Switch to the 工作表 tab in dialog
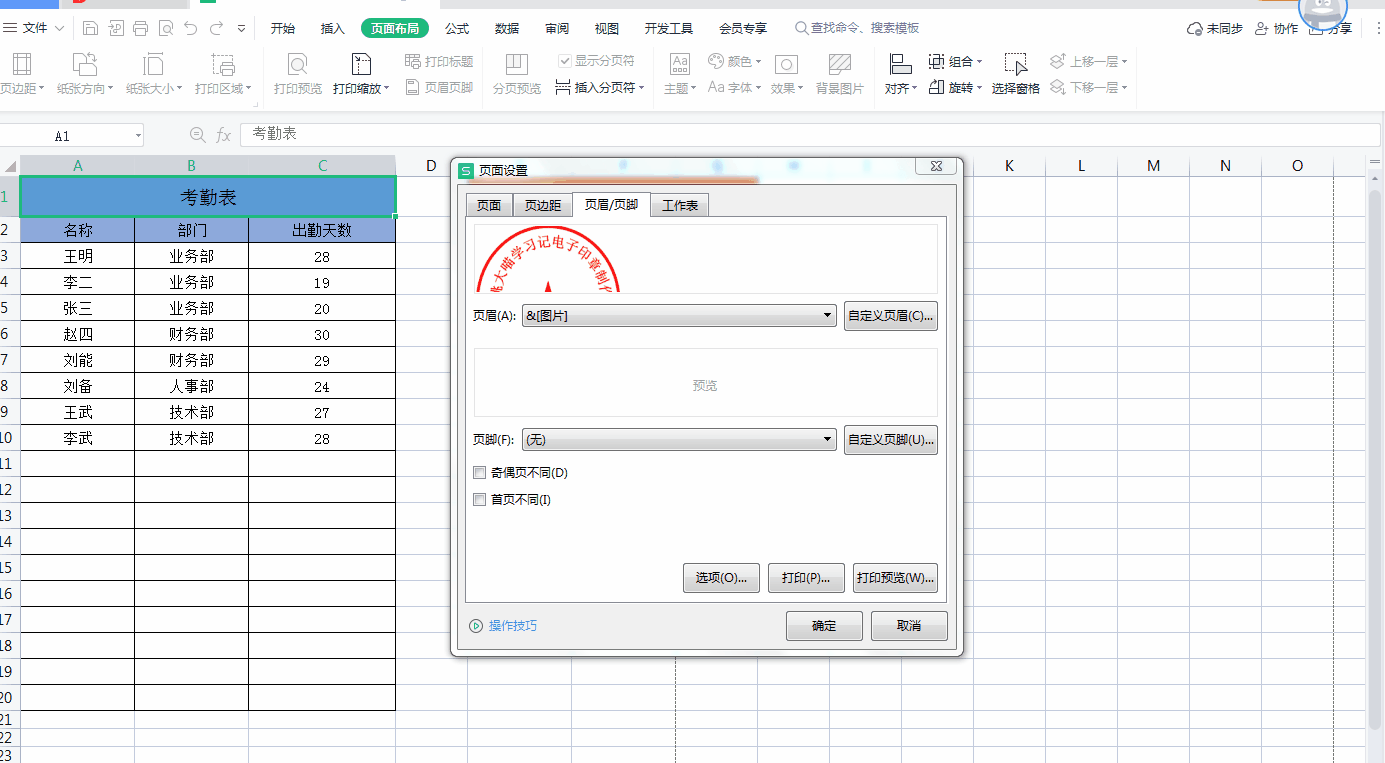 [x=680, y=206]
